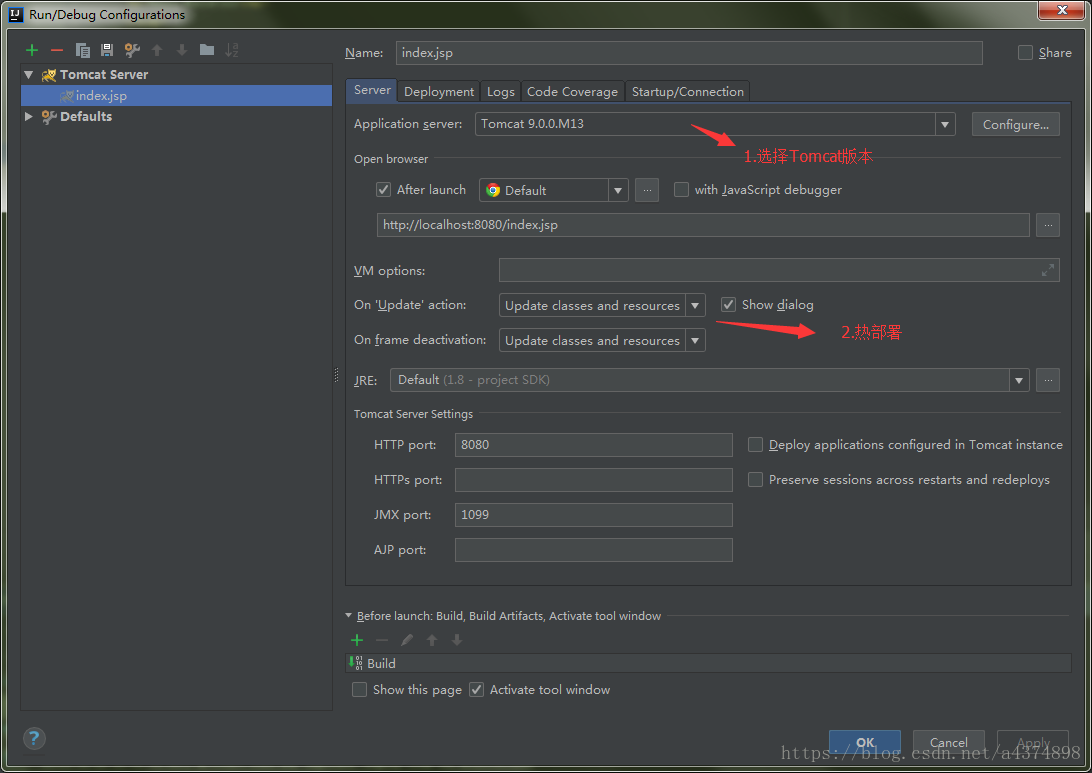Move before-launch task up

[432, 640]
